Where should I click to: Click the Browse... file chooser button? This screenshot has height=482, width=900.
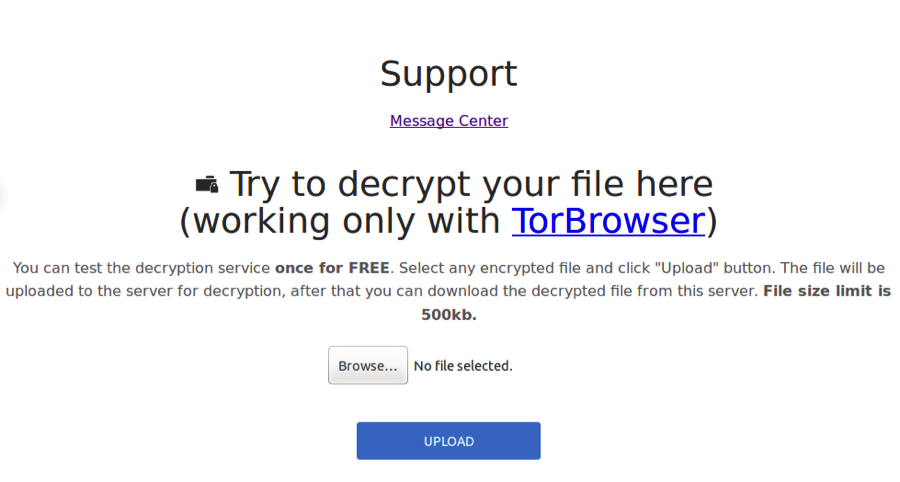coord(368,365)
